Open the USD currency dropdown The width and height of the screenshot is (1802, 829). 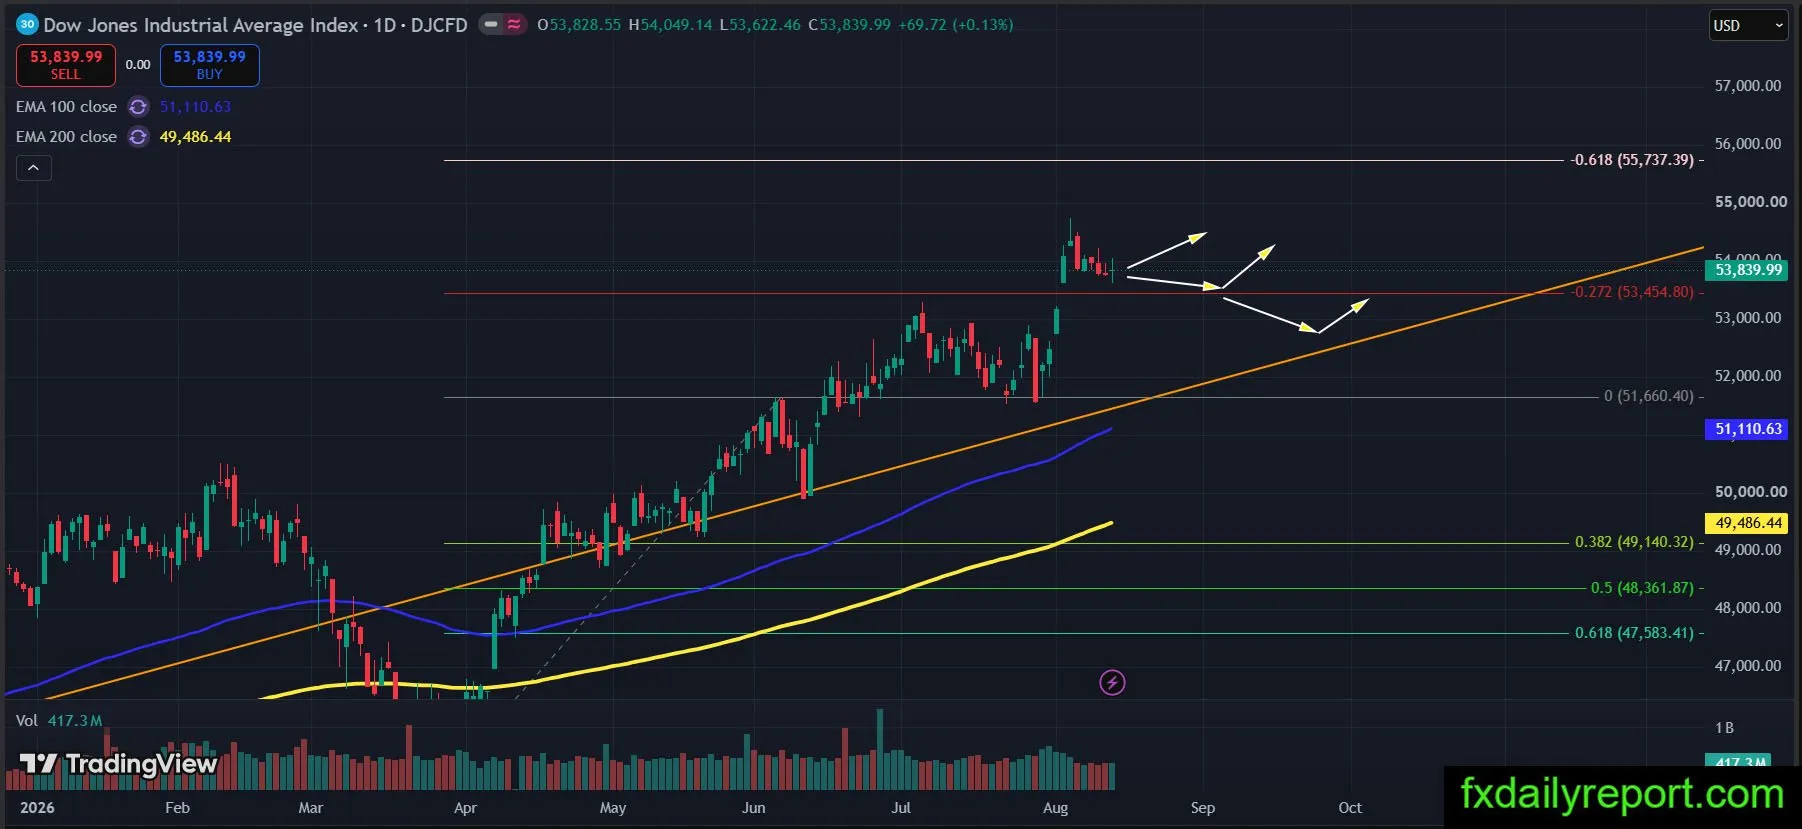click(1748, 26)
